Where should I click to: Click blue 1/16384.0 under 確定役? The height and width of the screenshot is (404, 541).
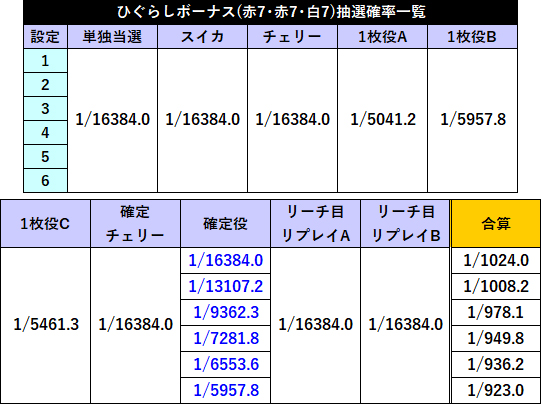[226, 260]
